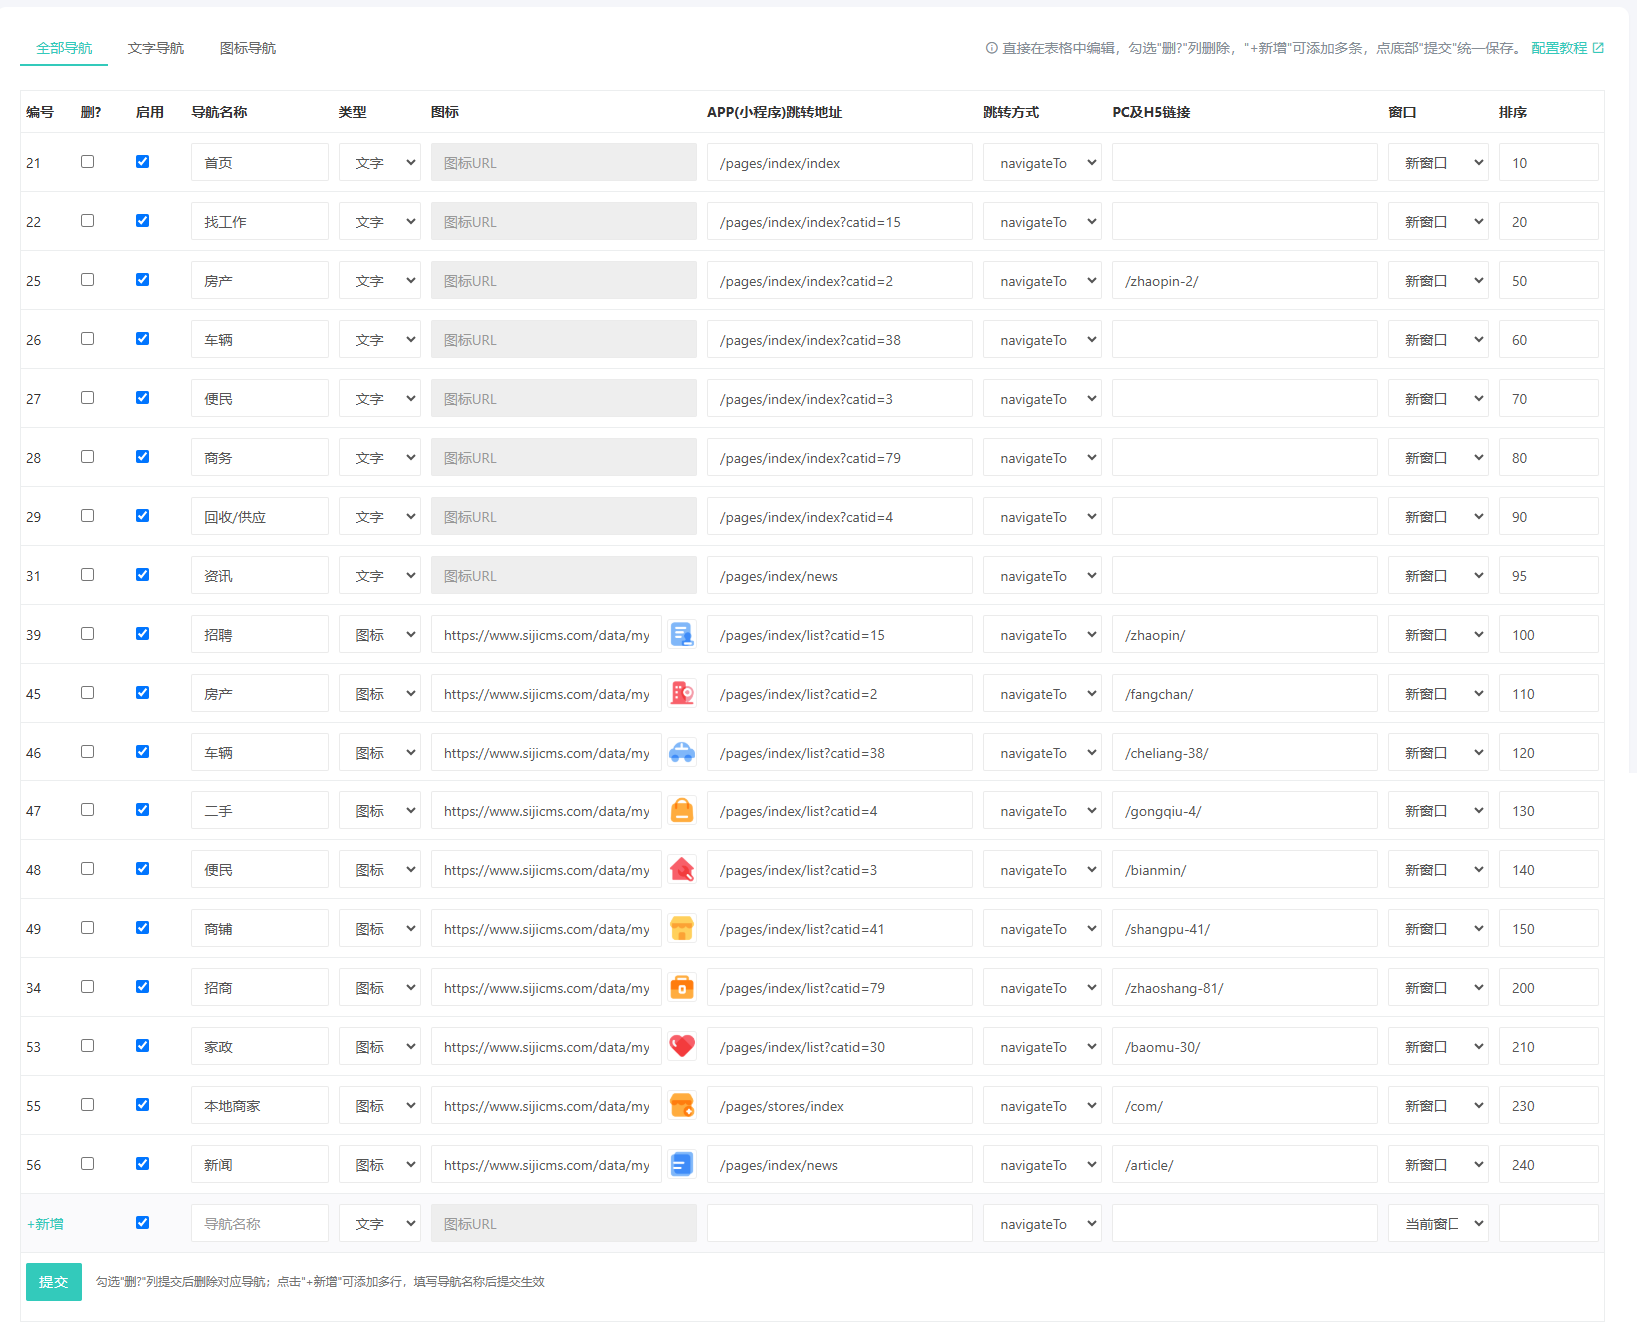This screenshot has height=1328, width=1647.
Task: Click the 家政 row red heart icon
Action: pos(682,1046)
